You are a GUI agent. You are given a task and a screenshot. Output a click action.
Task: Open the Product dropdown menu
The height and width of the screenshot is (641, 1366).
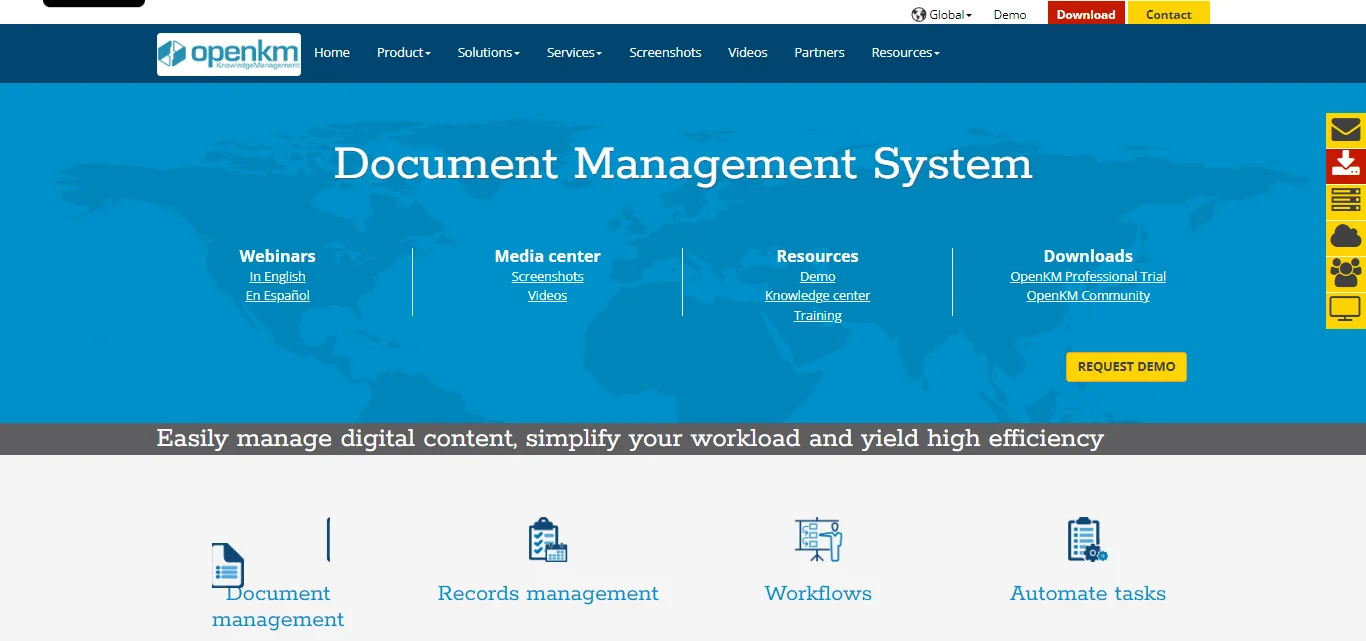click(x=404, y=53)
